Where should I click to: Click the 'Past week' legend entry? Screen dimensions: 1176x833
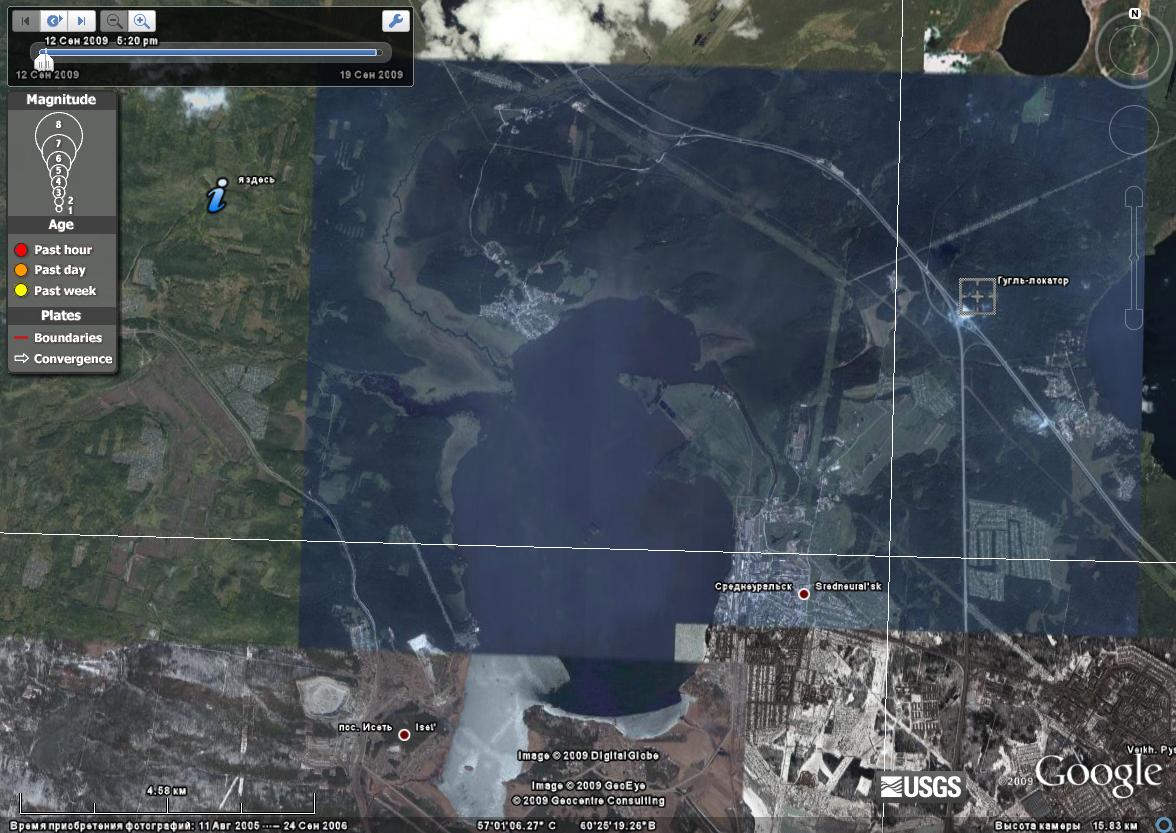(55, 291)
